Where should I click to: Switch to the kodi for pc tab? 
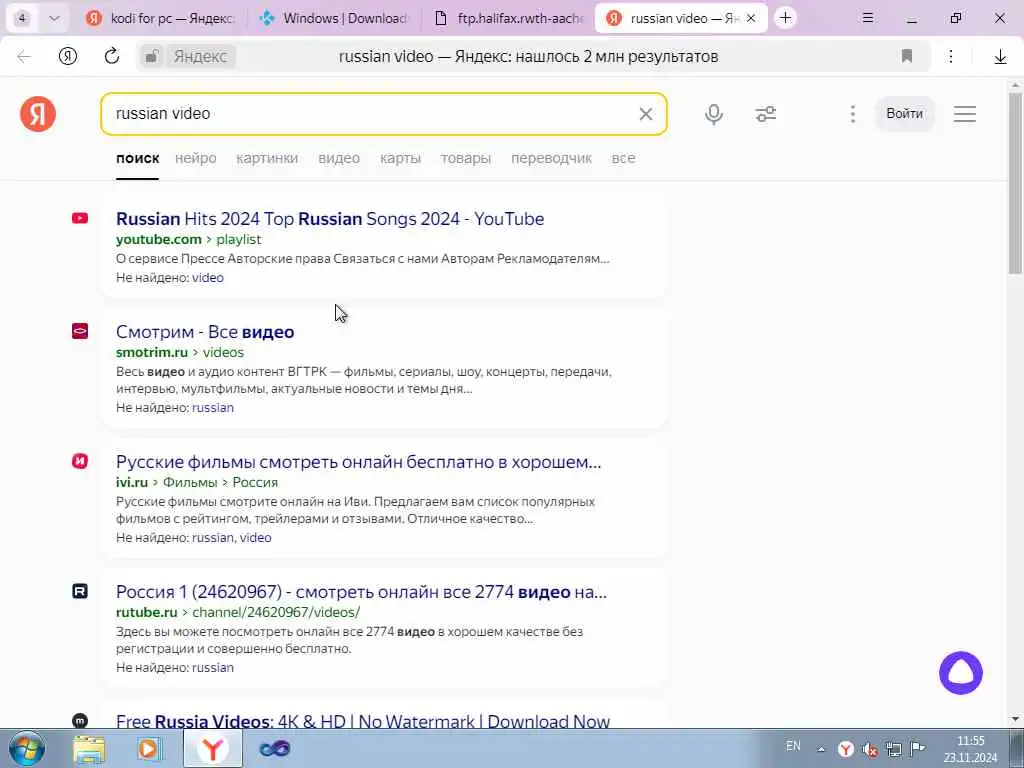click(160, 18)
